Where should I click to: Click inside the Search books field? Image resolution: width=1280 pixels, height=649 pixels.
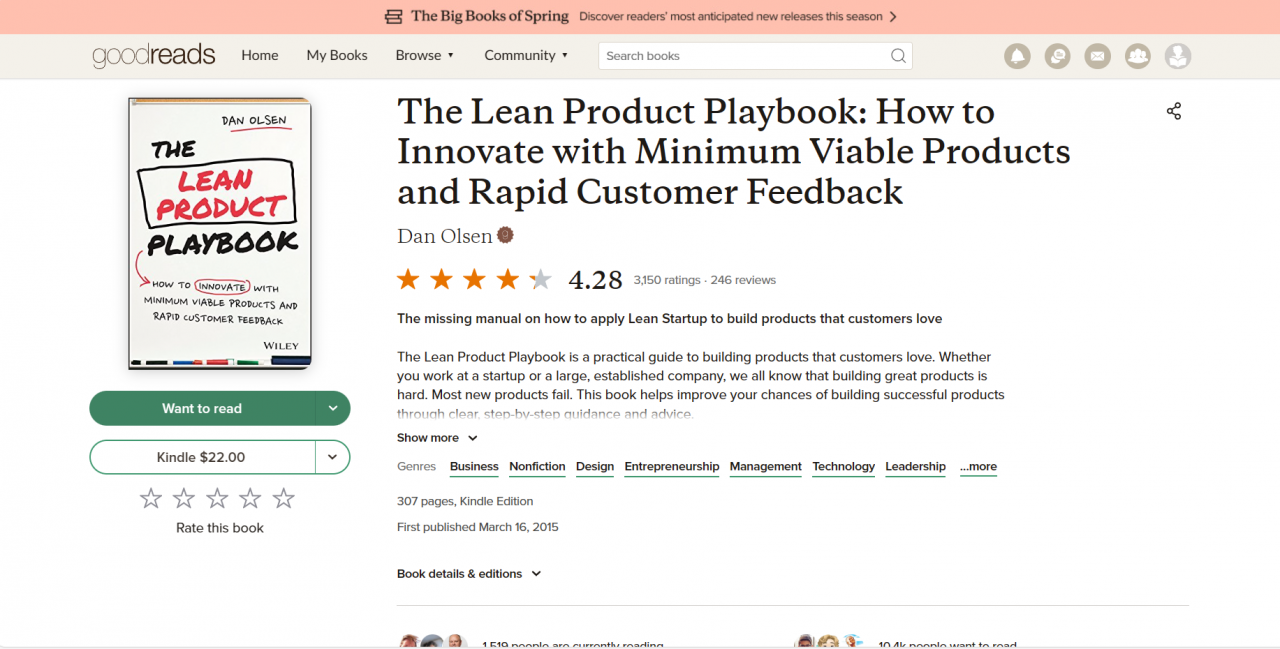tap(740, 56)
